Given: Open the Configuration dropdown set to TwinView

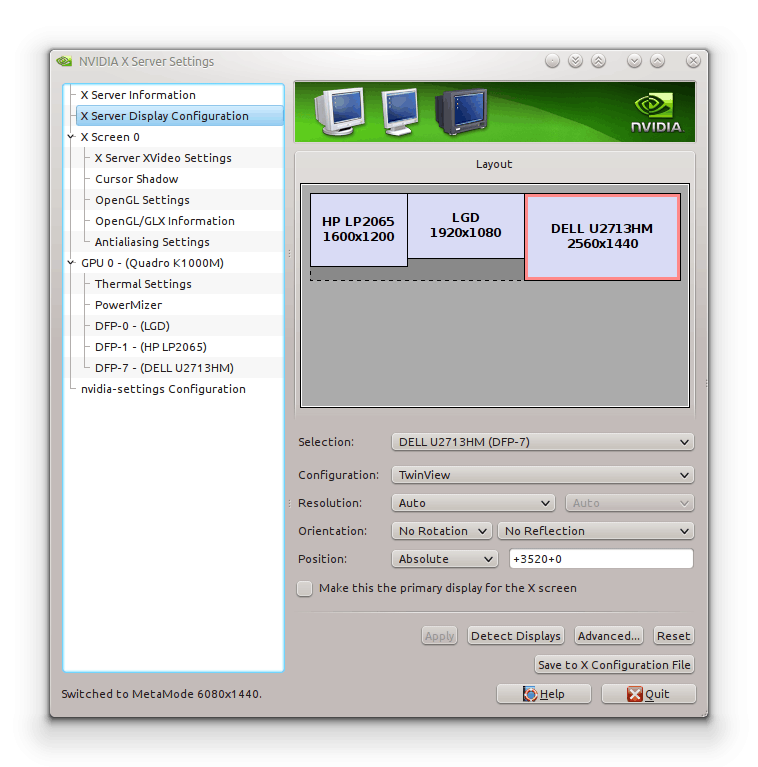Looking at the screenshot, I should (x=542, y=475).
